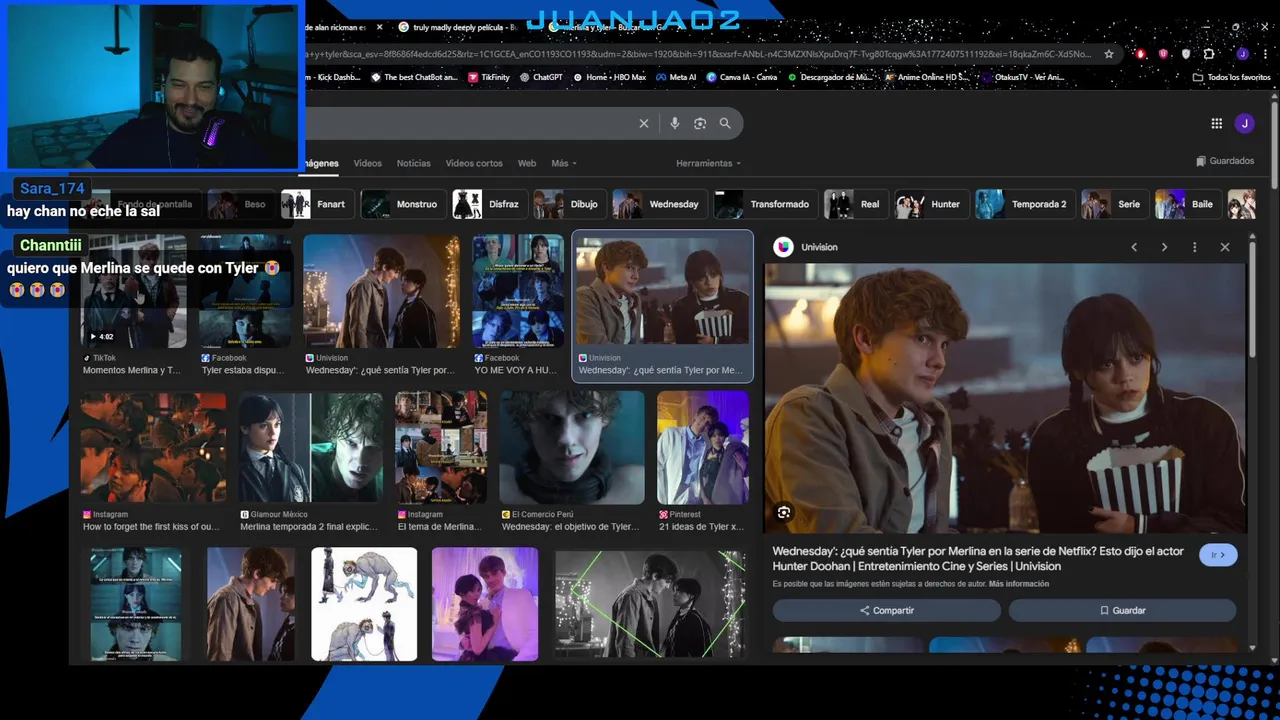Click the Compartir button
1280x720 pixels.
tap(886, 610)
